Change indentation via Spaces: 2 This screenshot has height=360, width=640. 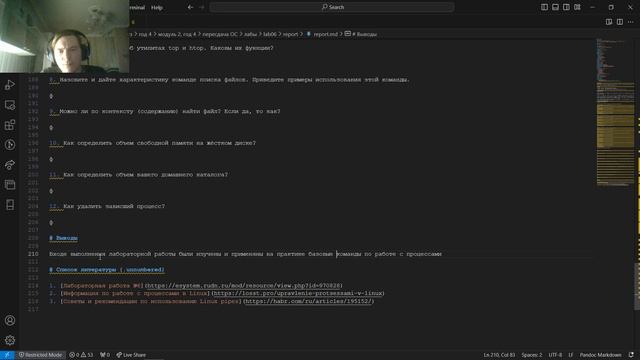531,355
